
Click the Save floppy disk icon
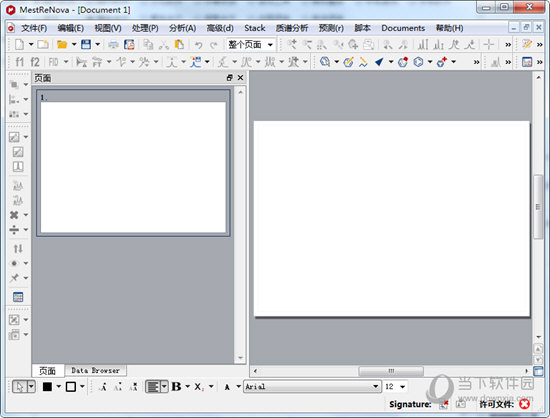coord(86,45)
